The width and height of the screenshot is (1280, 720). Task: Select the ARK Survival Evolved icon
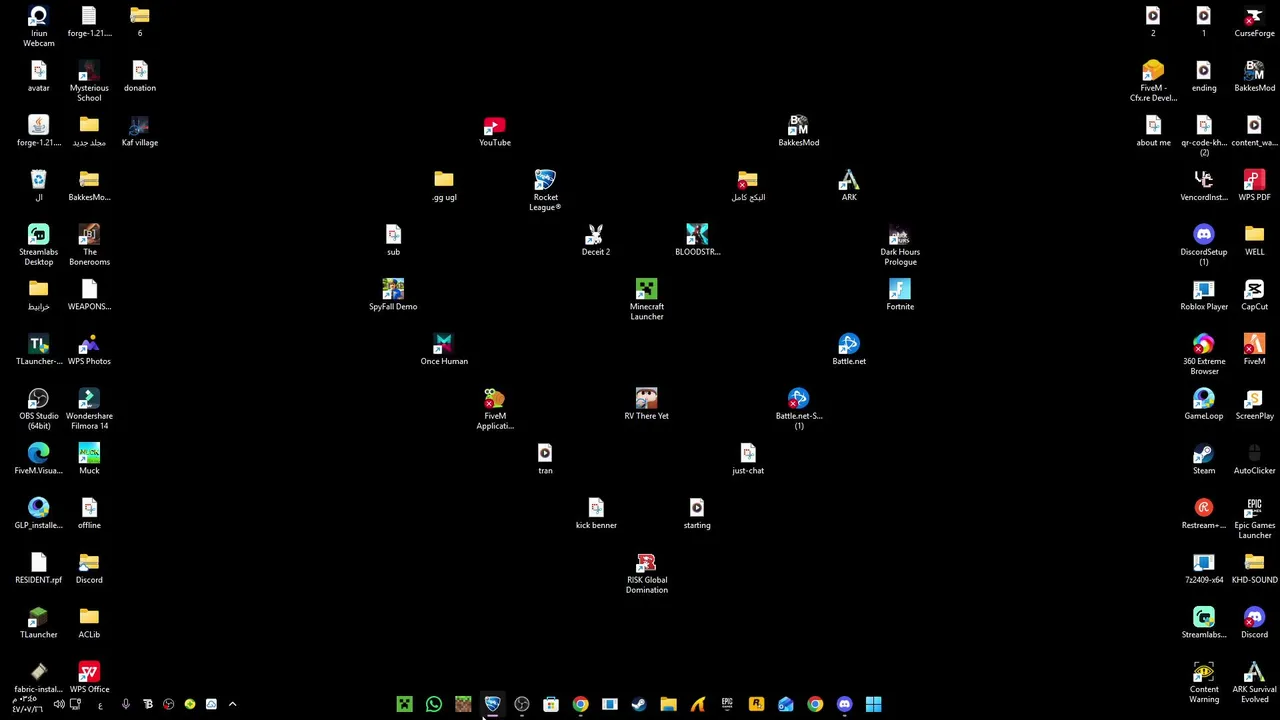coord(1254,683)
